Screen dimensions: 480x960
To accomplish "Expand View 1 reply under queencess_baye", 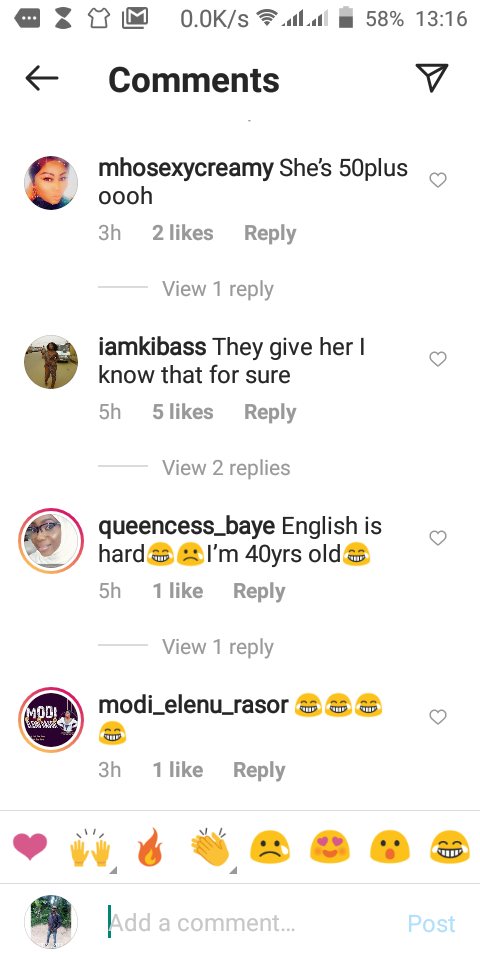I will pyautogui.click(x=217, y=647).
